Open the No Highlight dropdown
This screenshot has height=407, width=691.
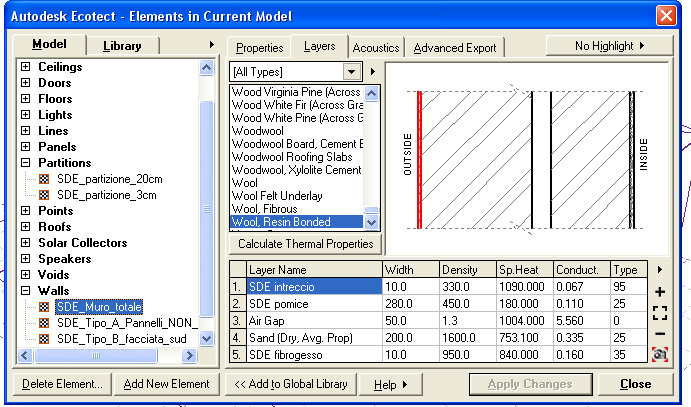[x=609, y=45]
